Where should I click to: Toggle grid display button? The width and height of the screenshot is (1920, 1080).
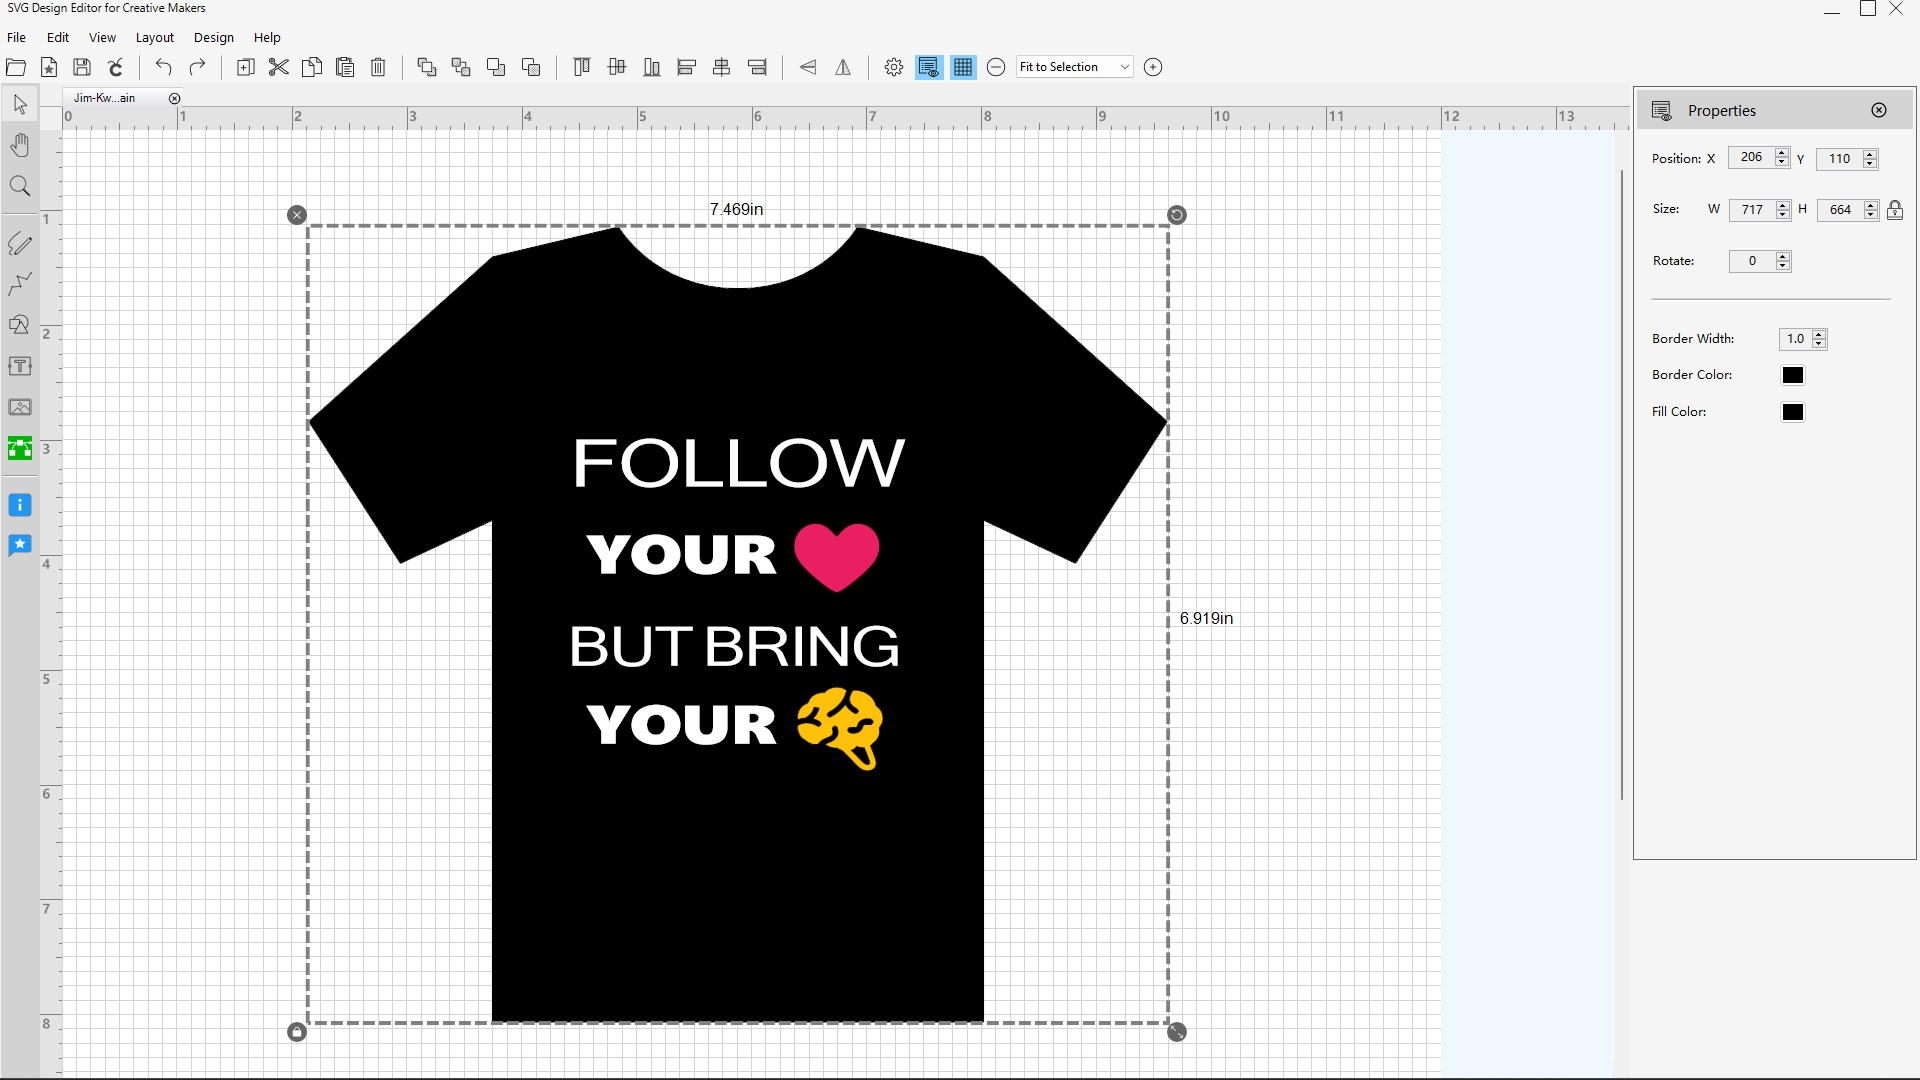(963, 67)
